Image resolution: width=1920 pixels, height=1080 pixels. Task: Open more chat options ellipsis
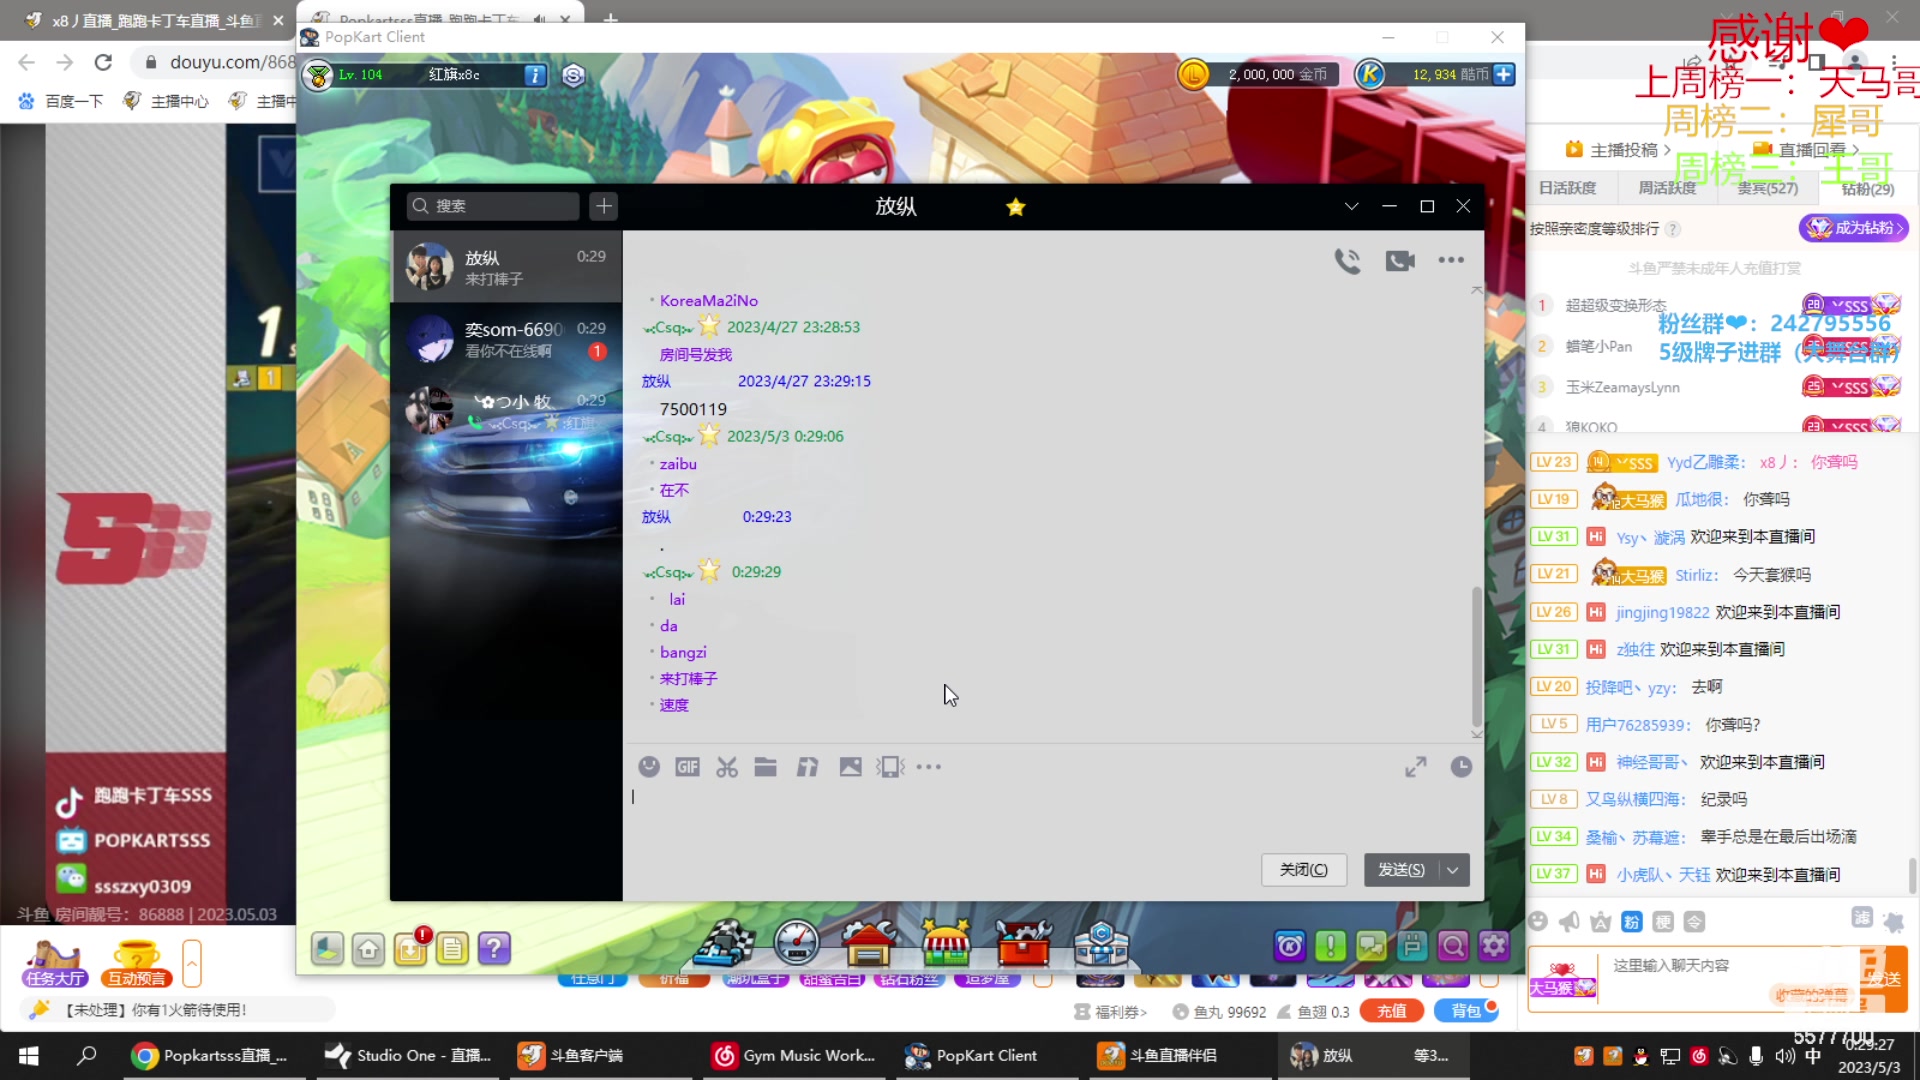pyautogui.click(x=1451, y=260)
